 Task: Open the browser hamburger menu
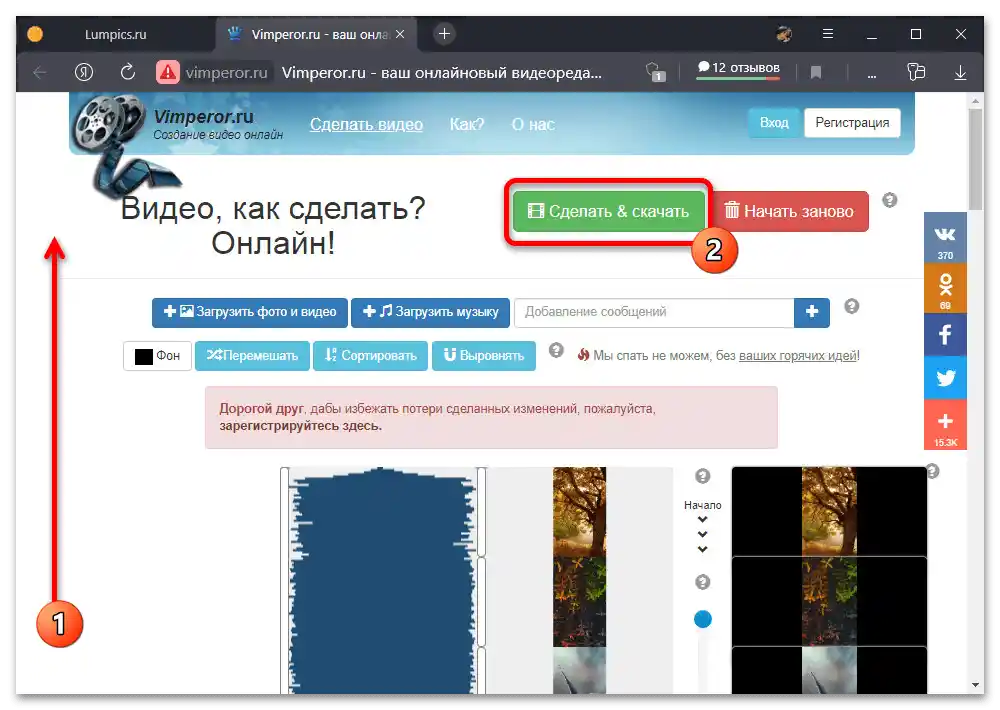(828, 33)
